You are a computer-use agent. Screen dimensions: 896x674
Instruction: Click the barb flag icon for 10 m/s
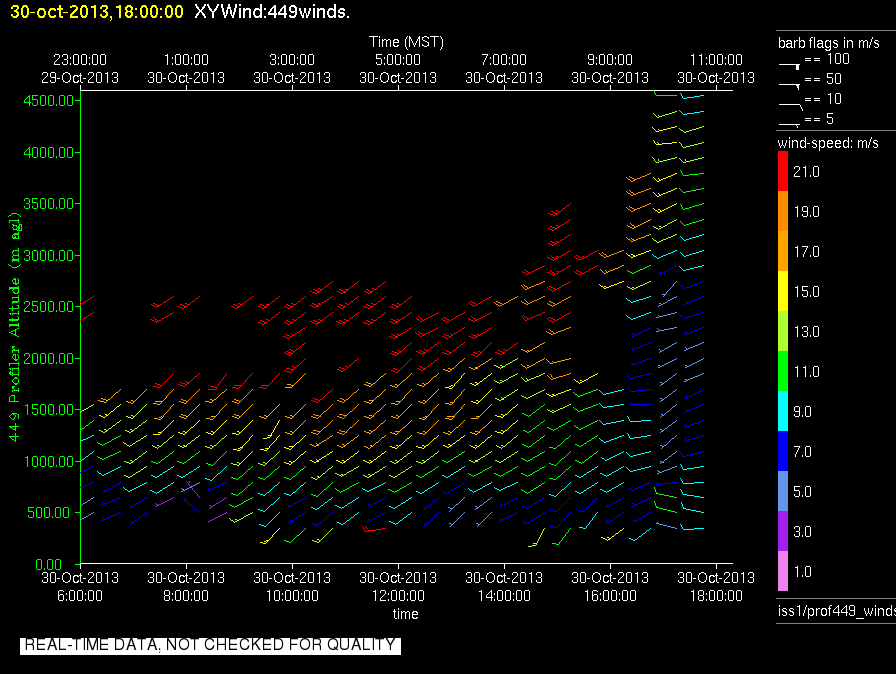click(791, 106)
